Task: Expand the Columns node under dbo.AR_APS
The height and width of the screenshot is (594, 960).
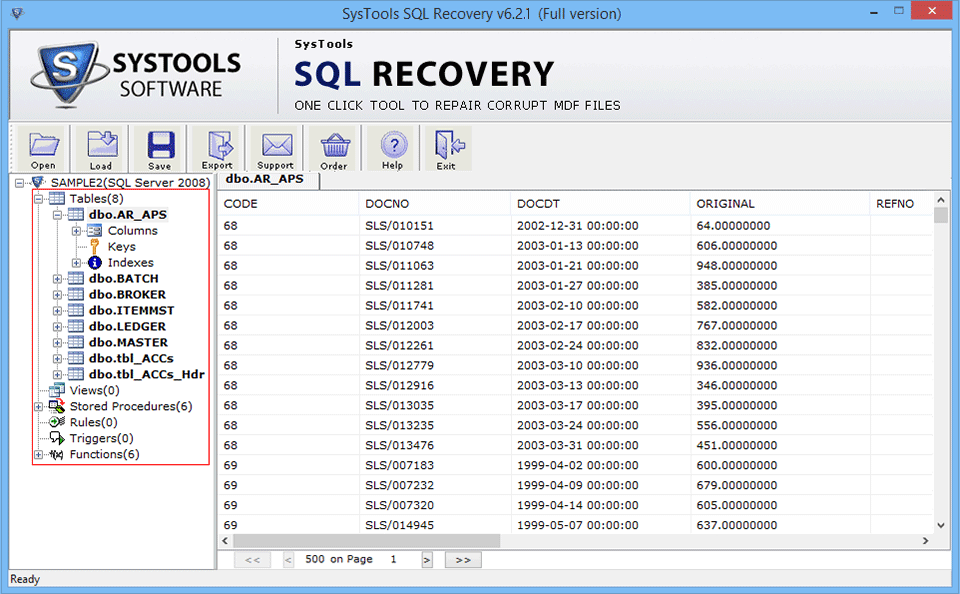Action: 77,230
